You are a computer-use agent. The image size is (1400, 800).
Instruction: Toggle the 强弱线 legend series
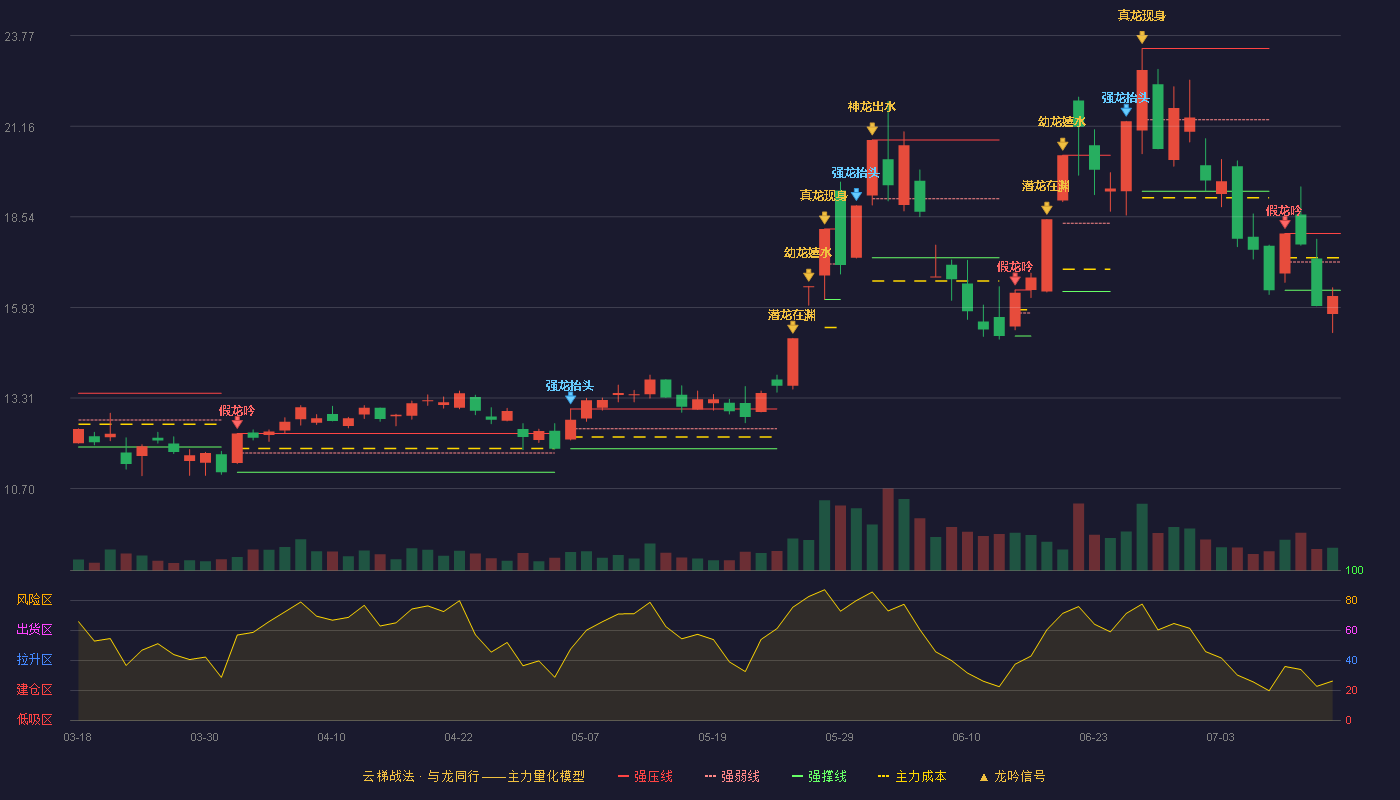tap(732, 776)
